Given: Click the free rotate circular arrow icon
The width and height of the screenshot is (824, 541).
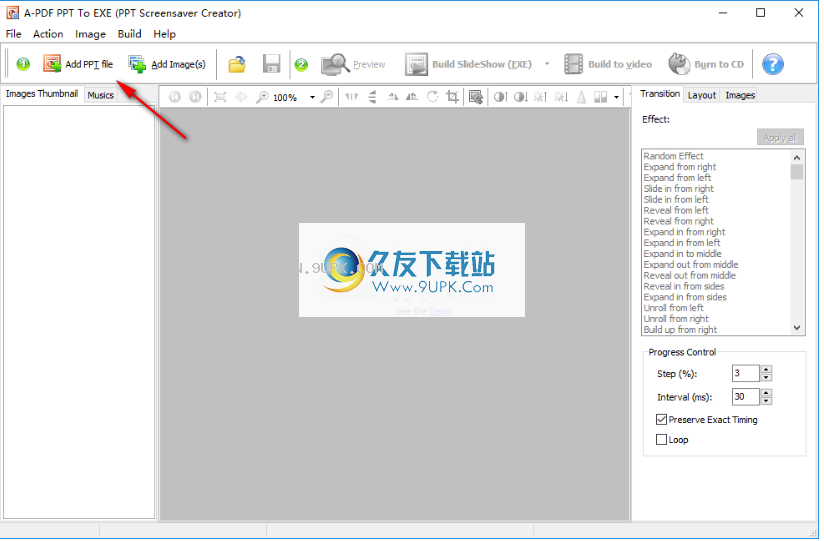Looking at the screenshot, I should click(432, 97).
